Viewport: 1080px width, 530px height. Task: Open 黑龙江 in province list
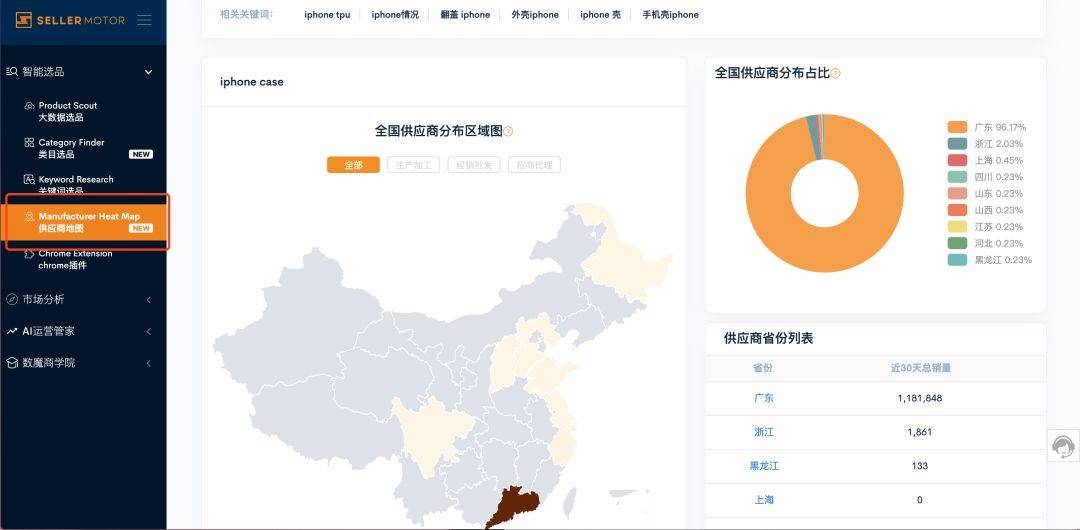pyautogui.click(x=763, y=466)
